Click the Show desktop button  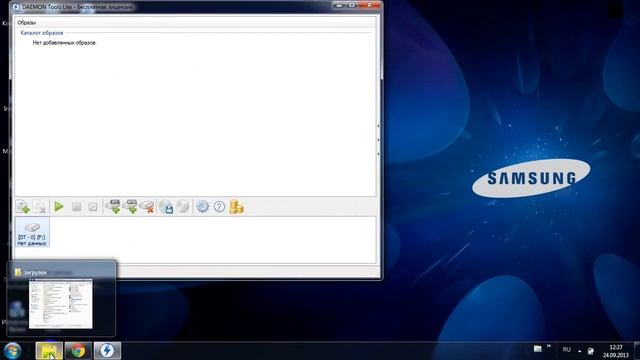click(637, 351)
